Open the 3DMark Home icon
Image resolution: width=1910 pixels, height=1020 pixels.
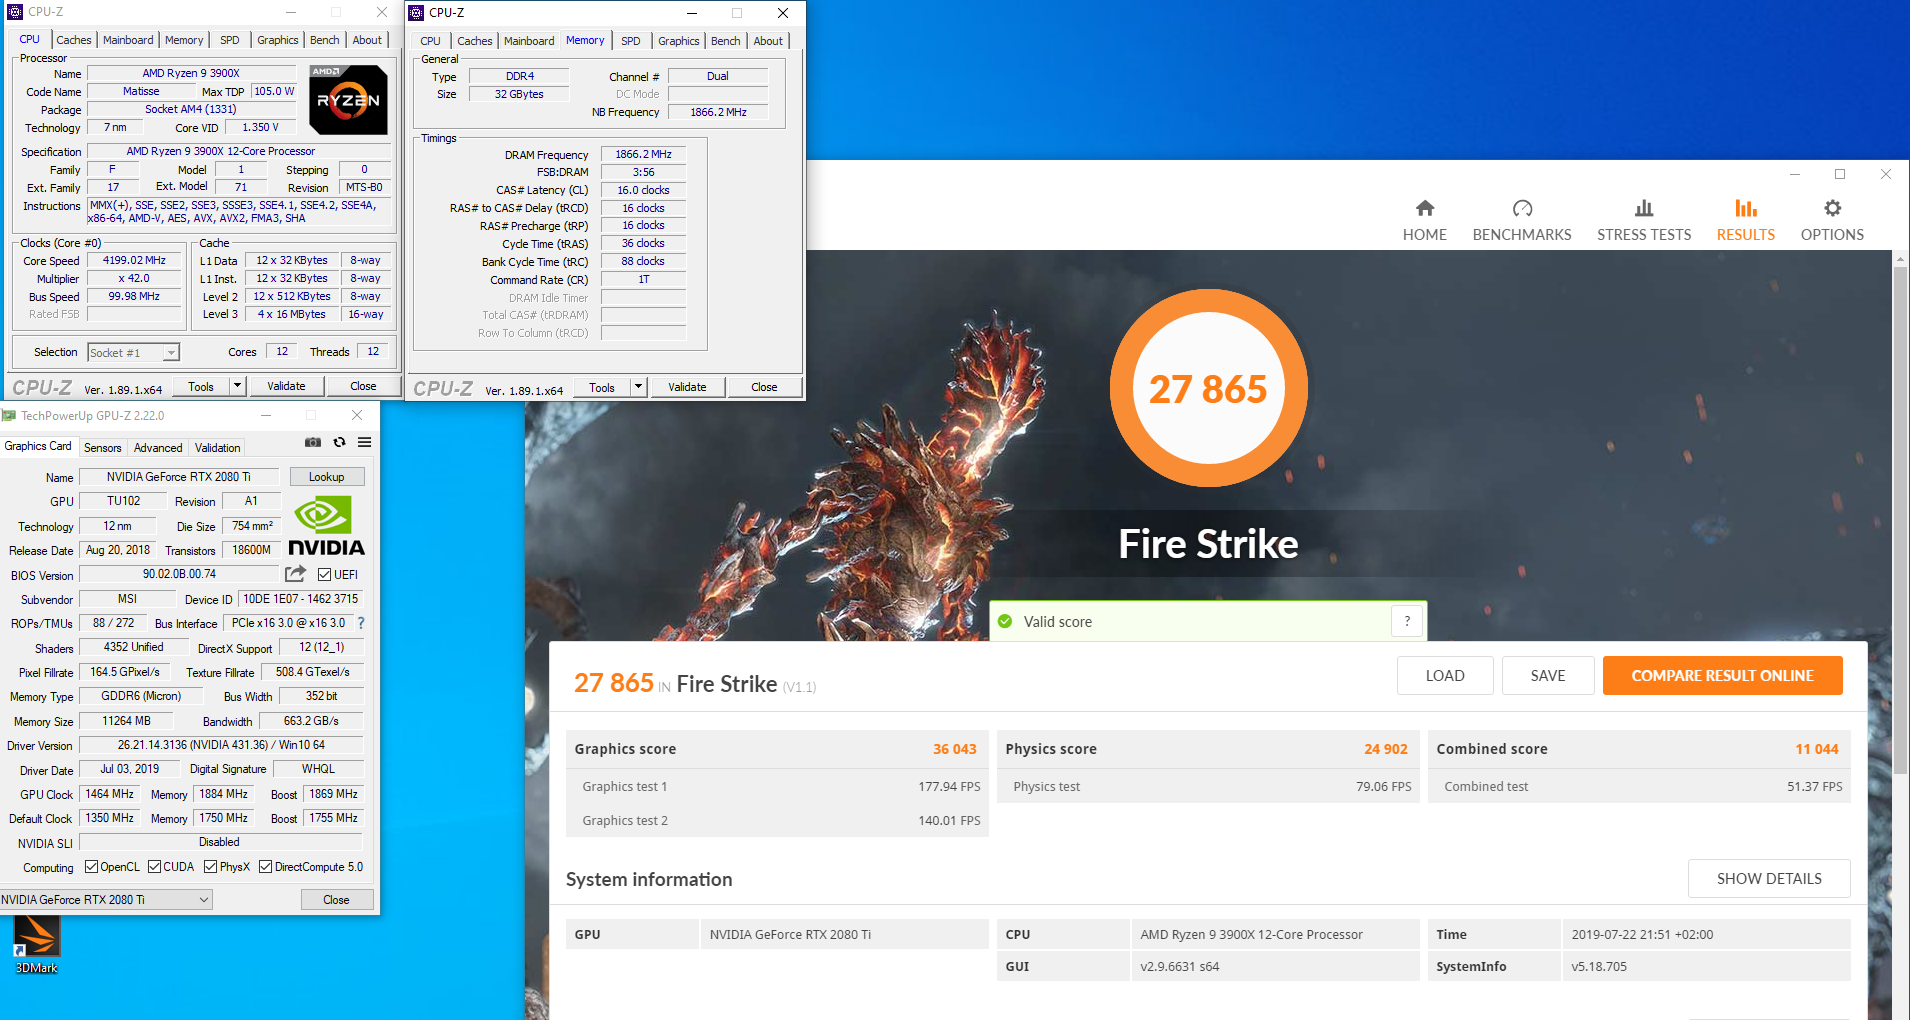[x=1425, y=208]
